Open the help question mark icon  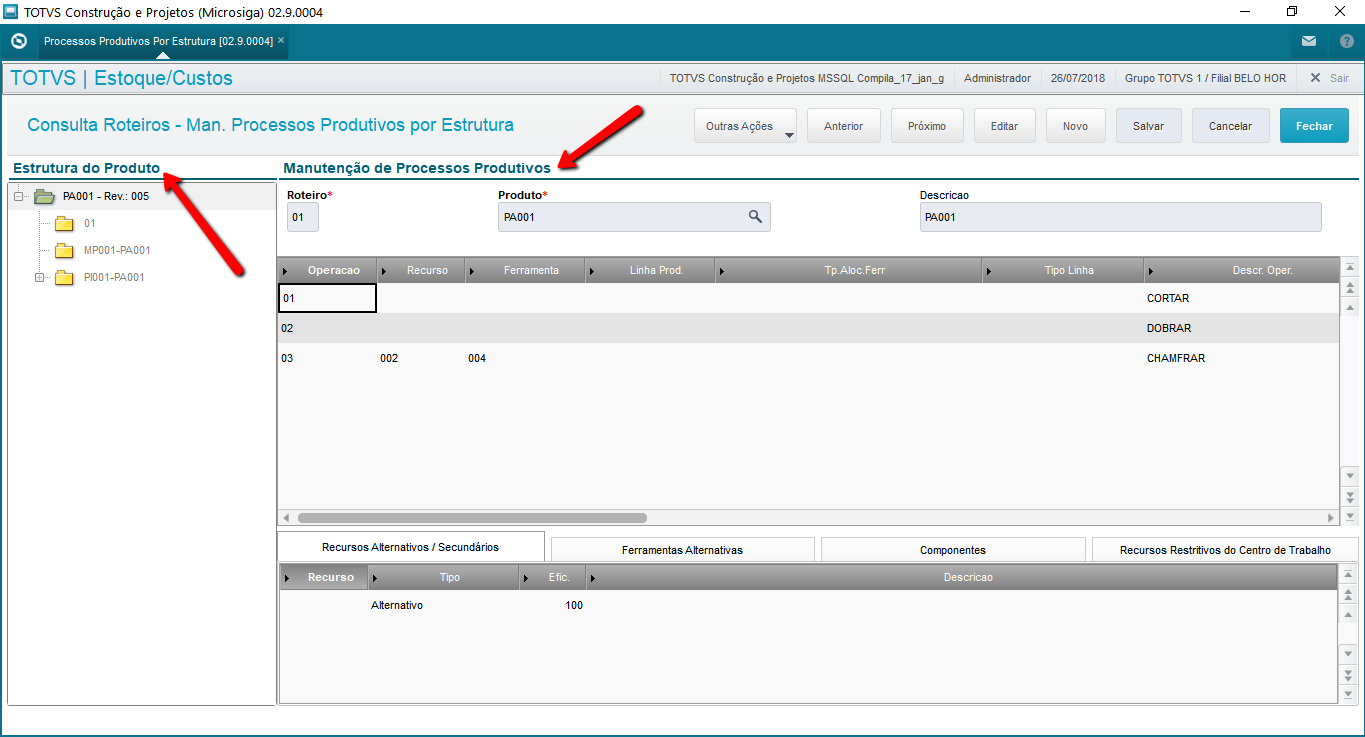click(x=1346, y=42)
